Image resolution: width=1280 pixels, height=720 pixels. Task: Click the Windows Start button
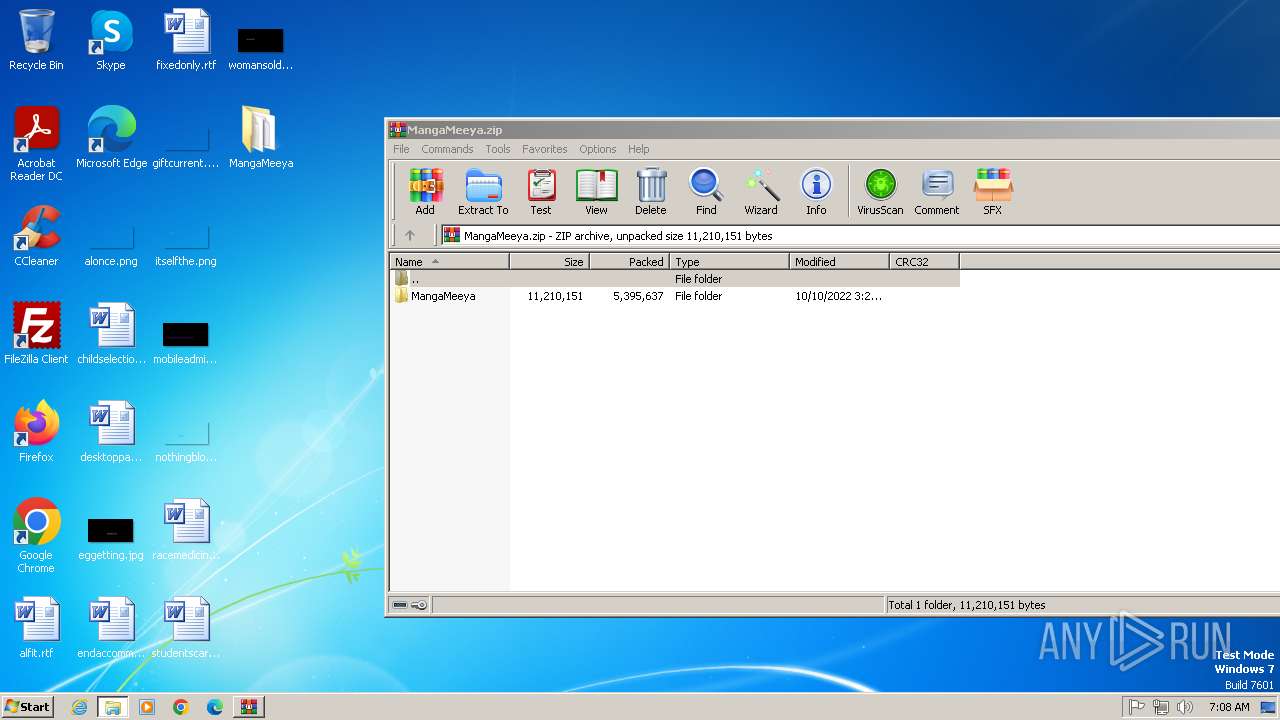pos(28,707)
